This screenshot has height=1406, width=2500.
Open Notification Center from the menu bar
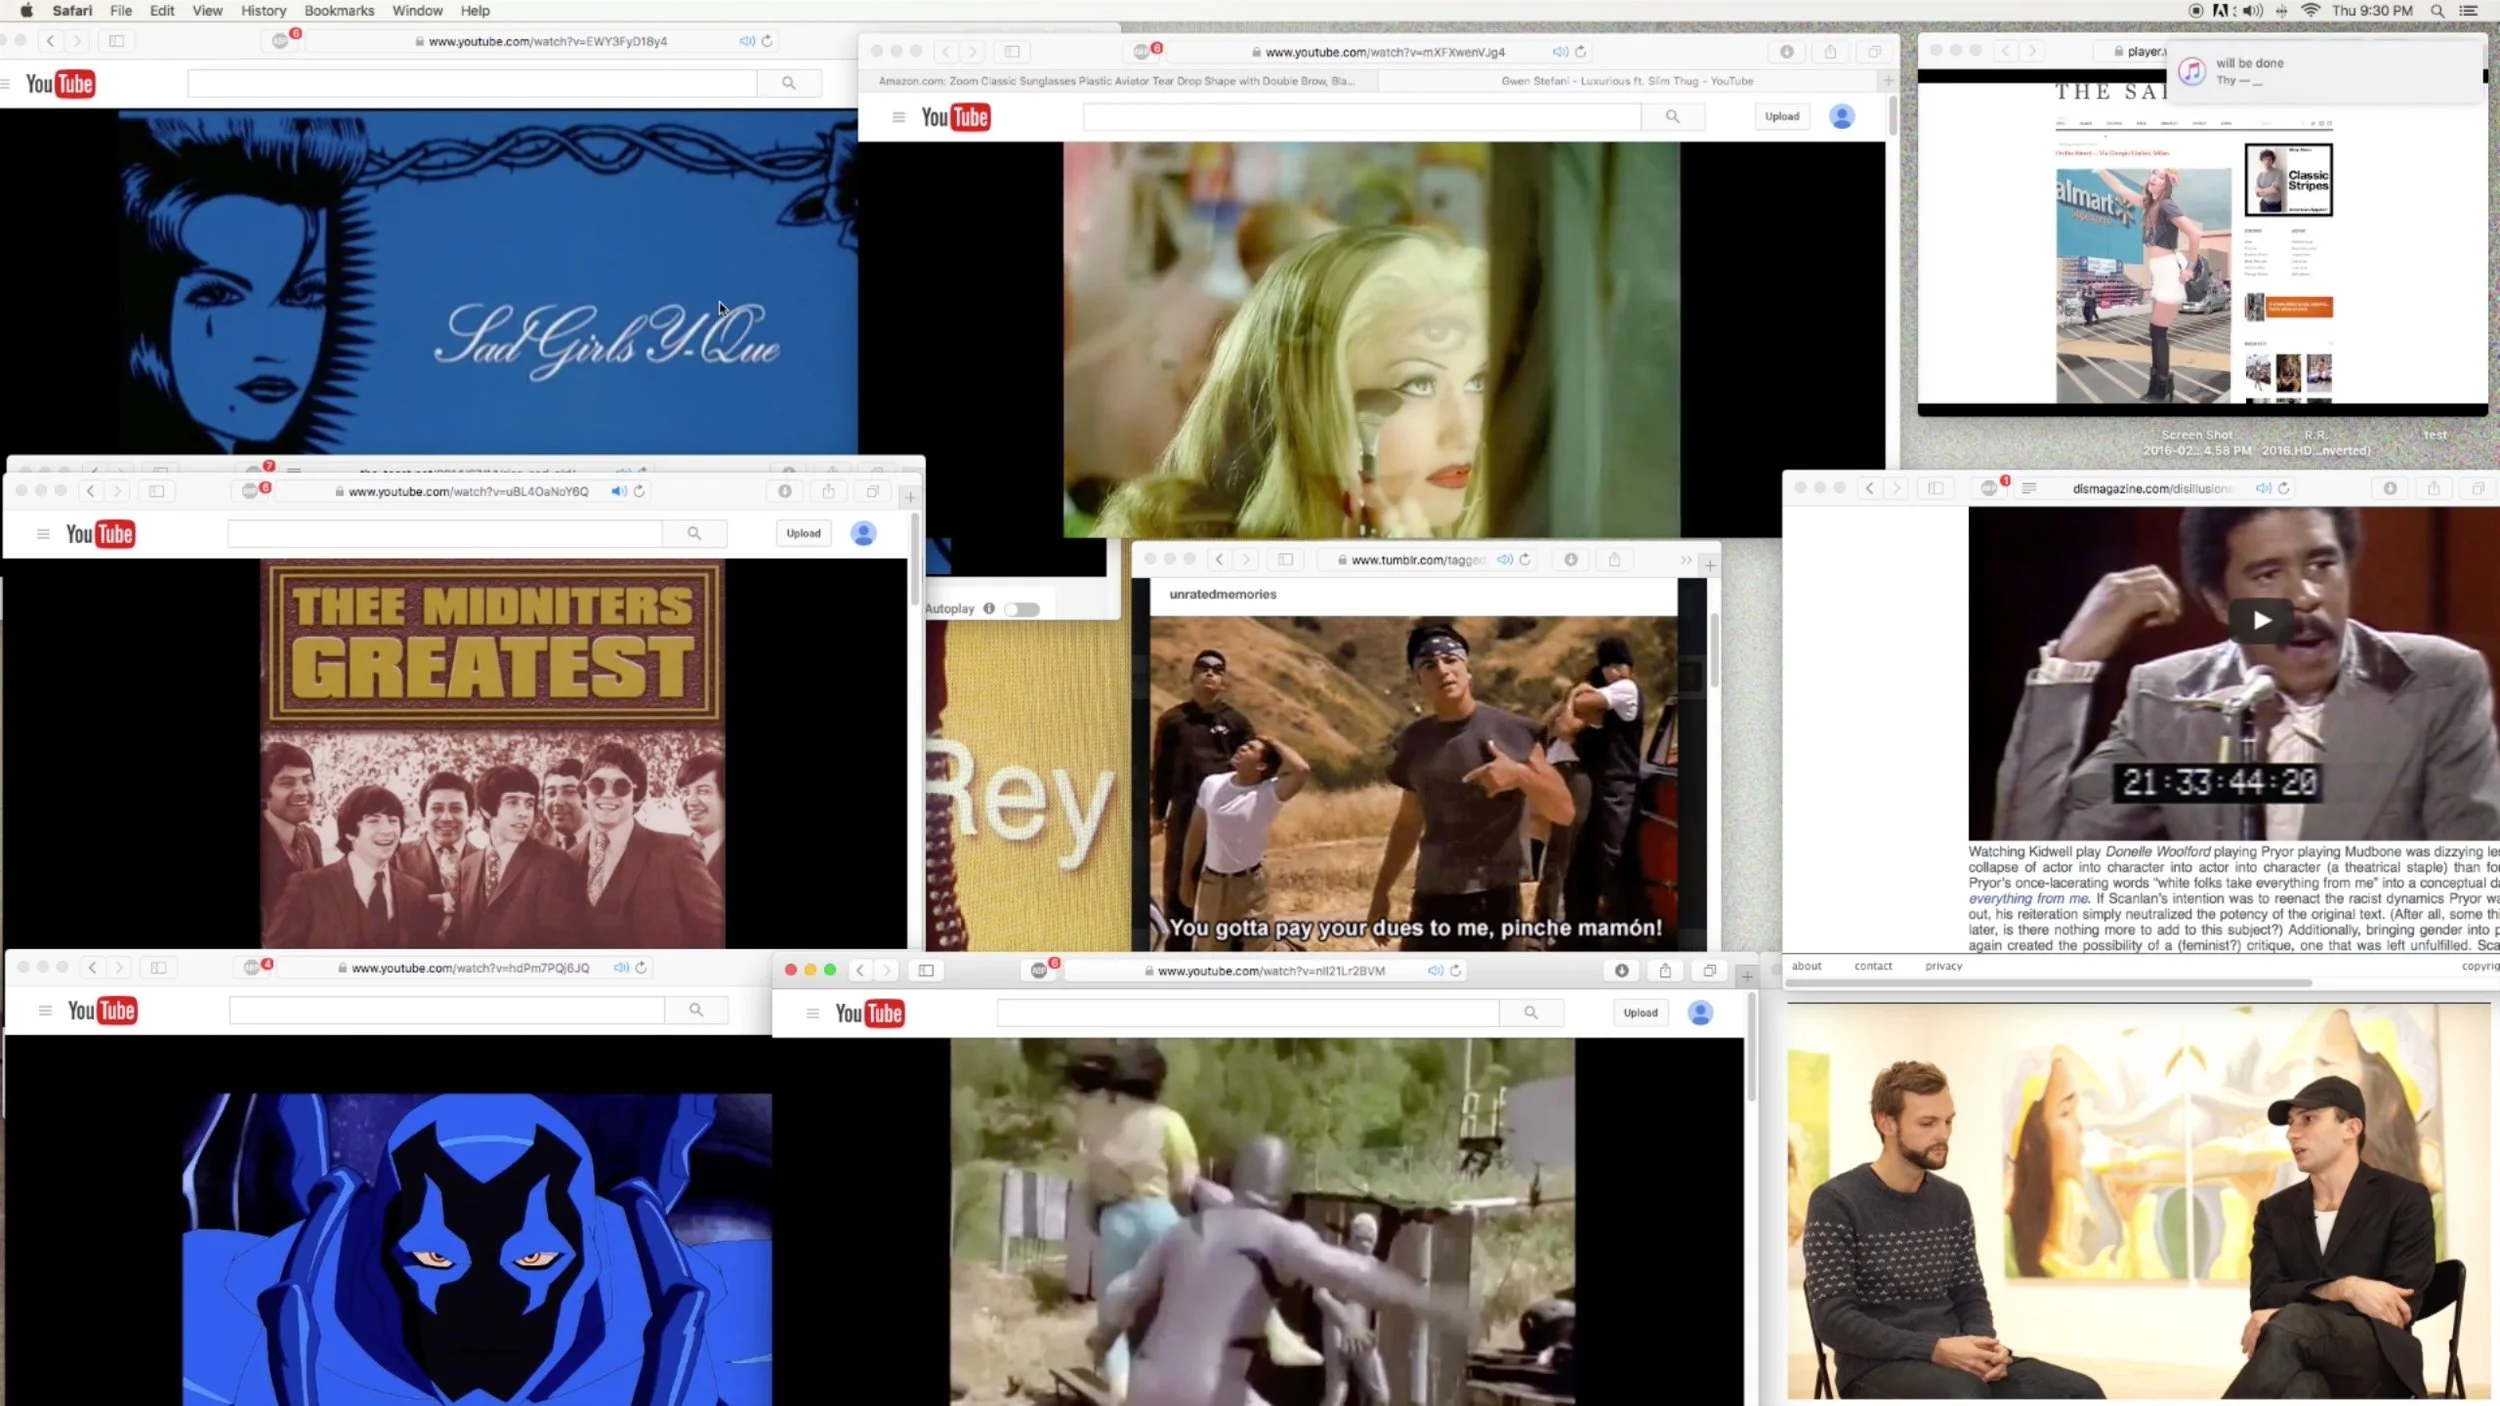2469,11
